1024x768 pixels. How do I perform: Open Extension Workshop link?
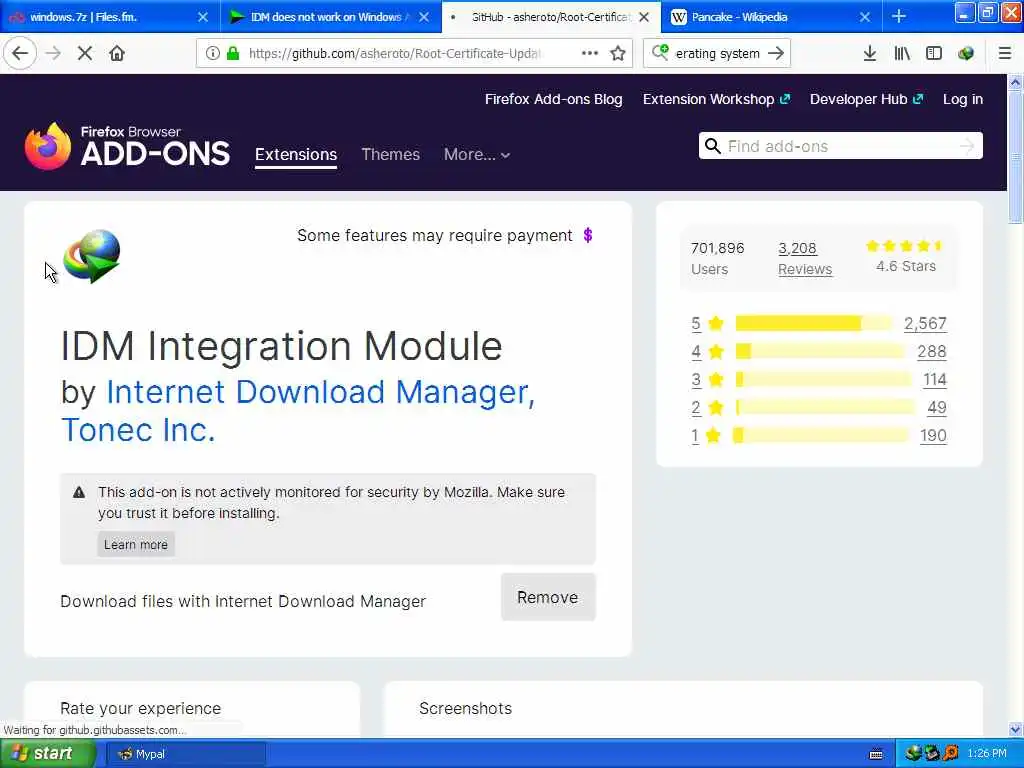pos(716,99)
